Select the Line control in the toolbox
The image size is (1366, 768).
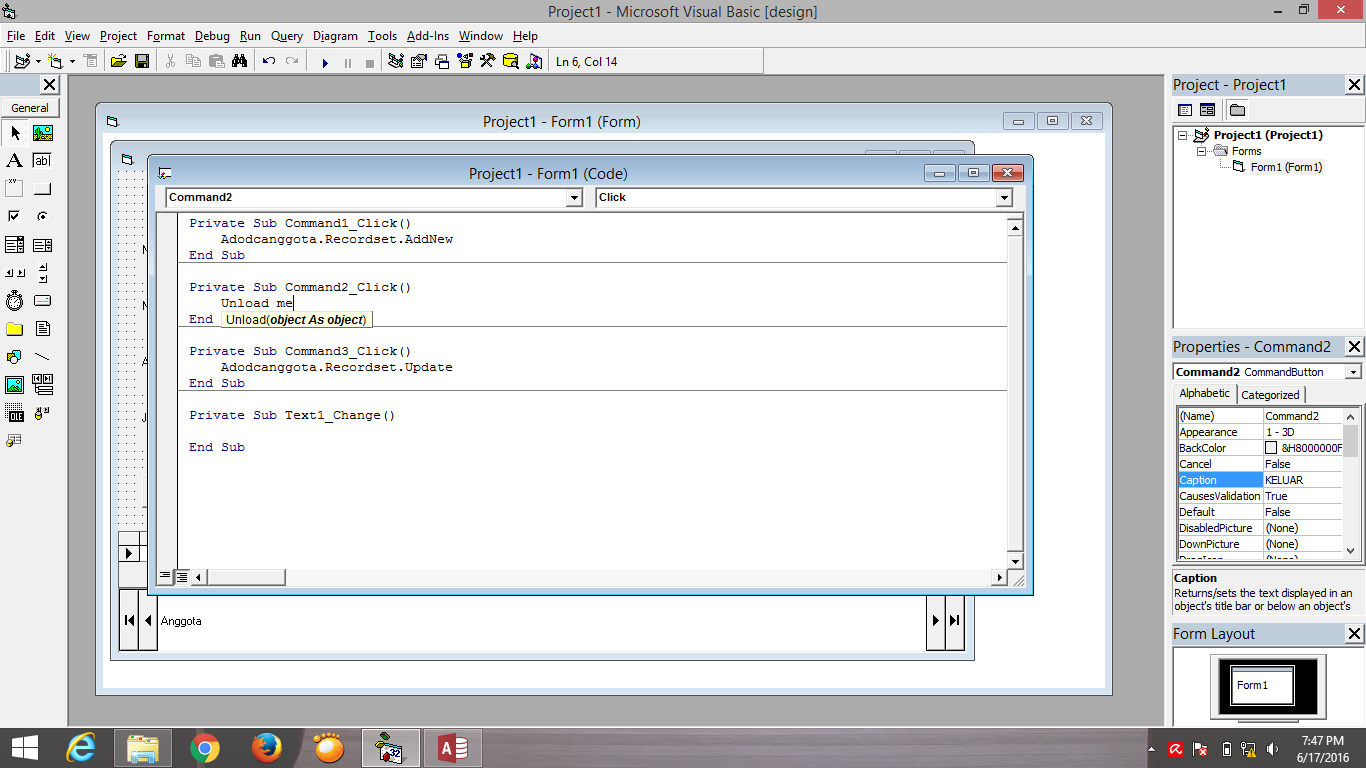pos(43,356)
